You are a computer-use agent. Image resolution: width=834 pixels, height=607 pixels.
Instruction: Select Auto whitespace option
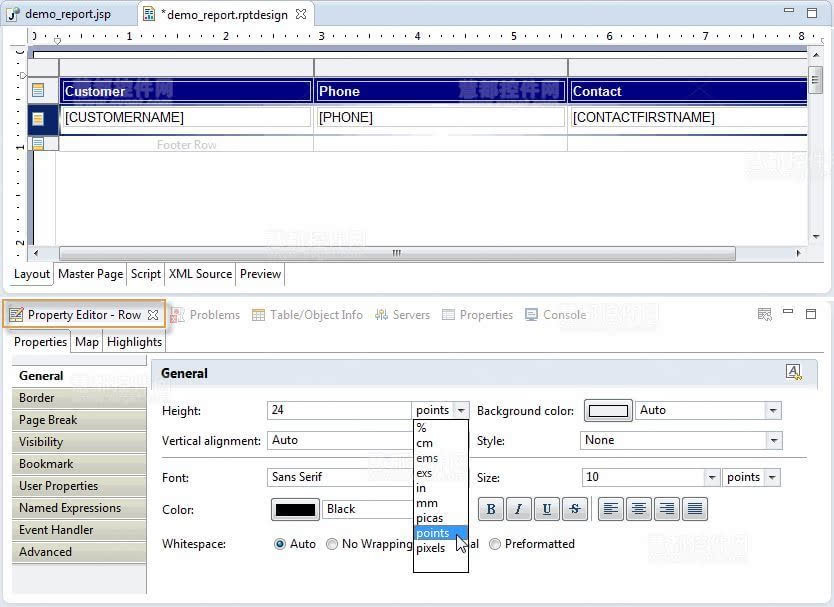(x=279, y=544)
